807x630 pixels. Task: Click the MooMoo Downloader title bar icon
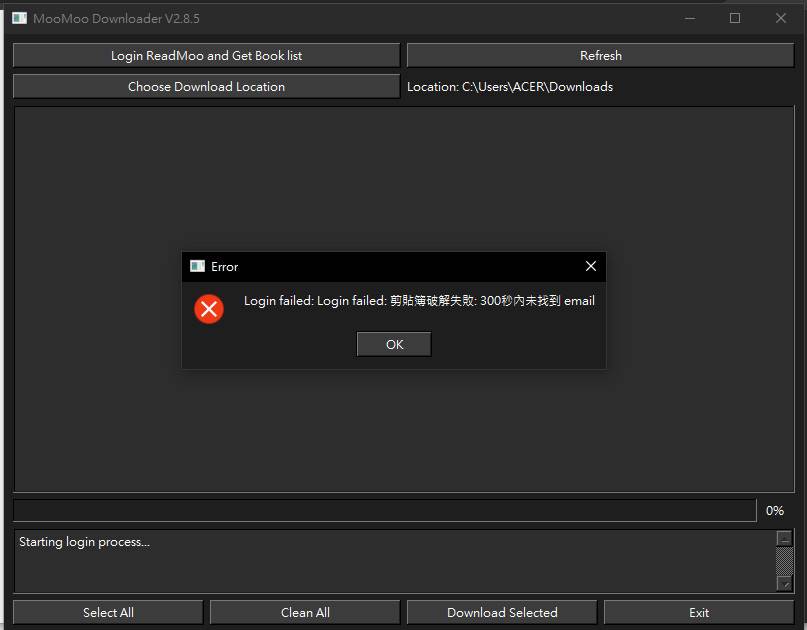[20, 18]
